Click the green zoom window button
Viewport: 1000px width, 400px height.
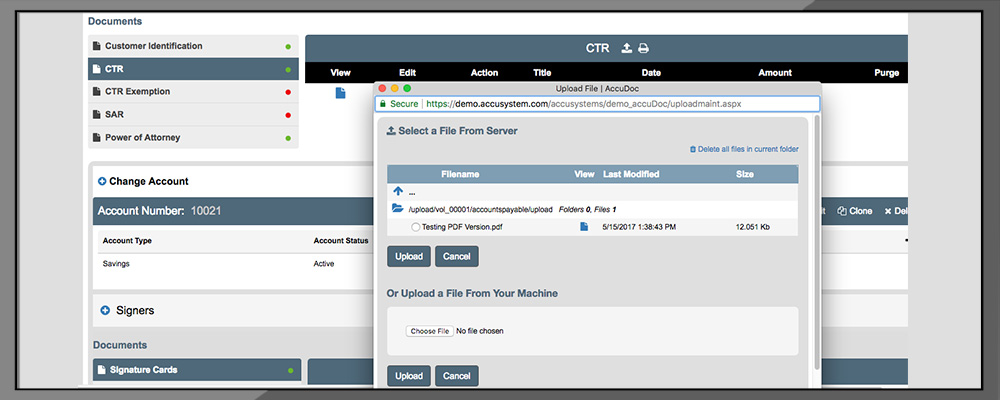coord(407,88)
